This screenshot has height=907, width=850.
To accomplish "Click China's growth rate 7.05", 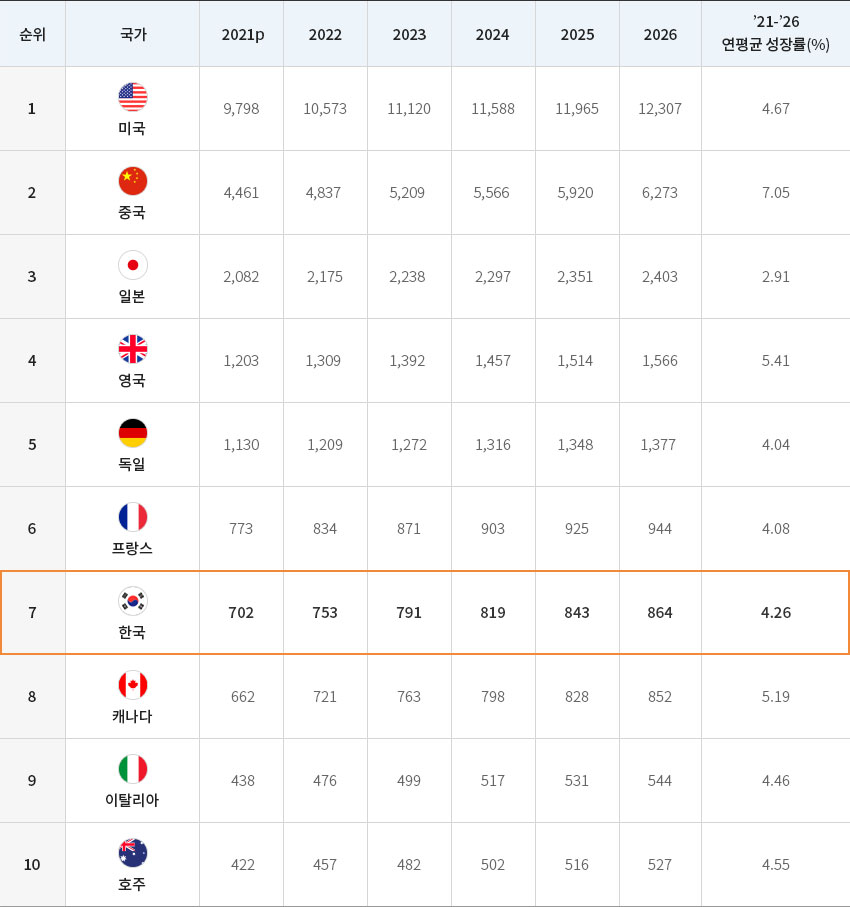I will coord(775,192).
